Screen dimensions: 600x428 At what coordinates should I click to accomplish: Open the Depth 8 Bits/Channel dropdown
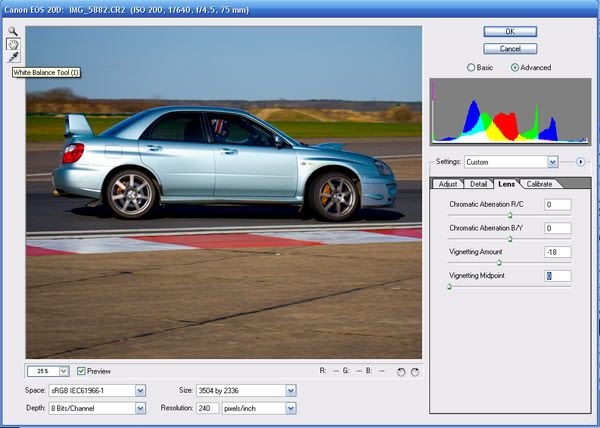click(x=139, y=408)
